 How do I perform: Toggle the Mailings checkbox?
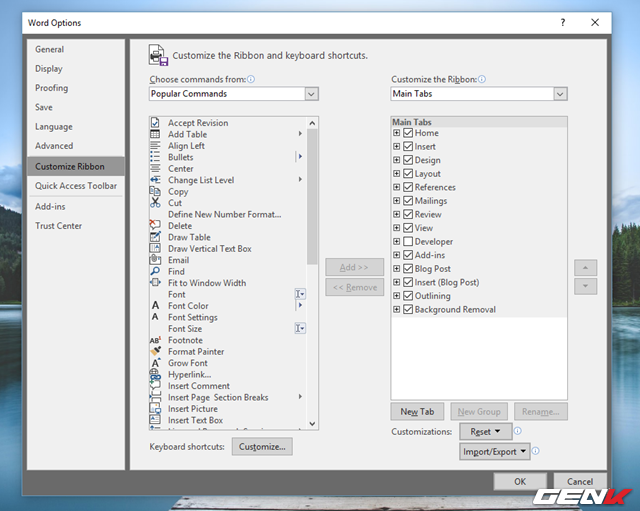coord(408,200)
